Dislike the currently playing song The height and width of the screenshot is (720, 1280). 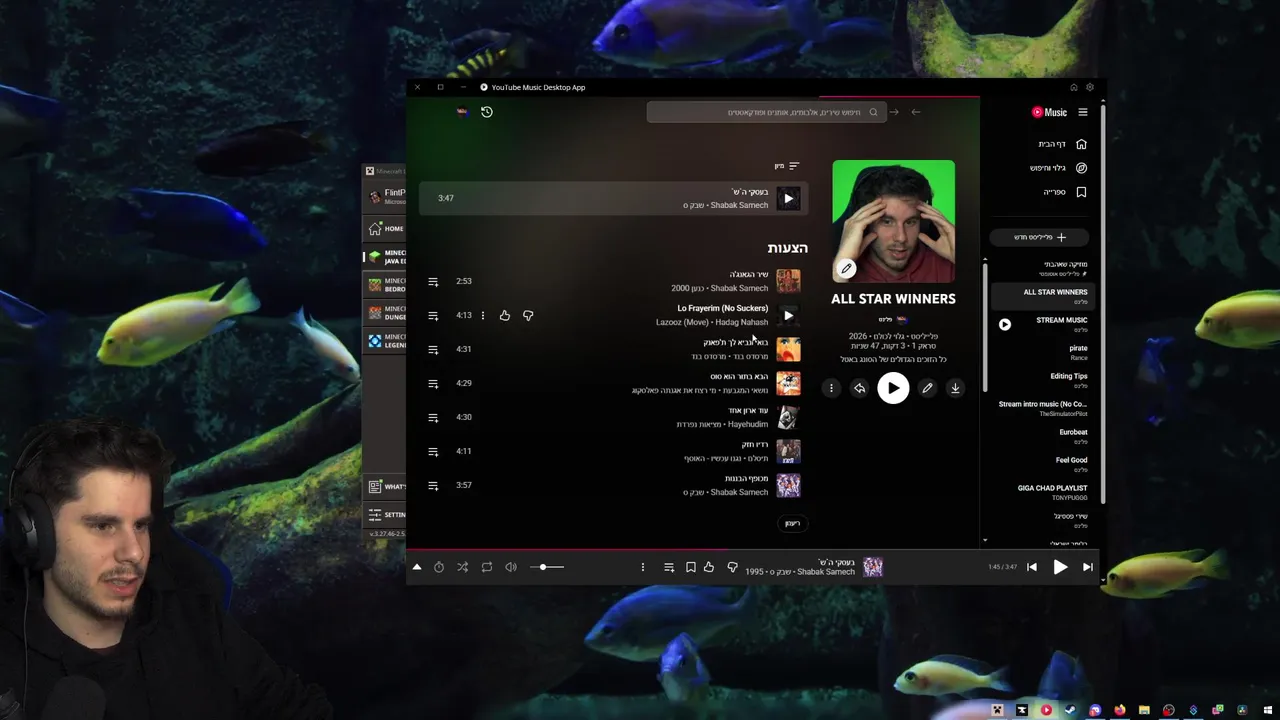732,567
